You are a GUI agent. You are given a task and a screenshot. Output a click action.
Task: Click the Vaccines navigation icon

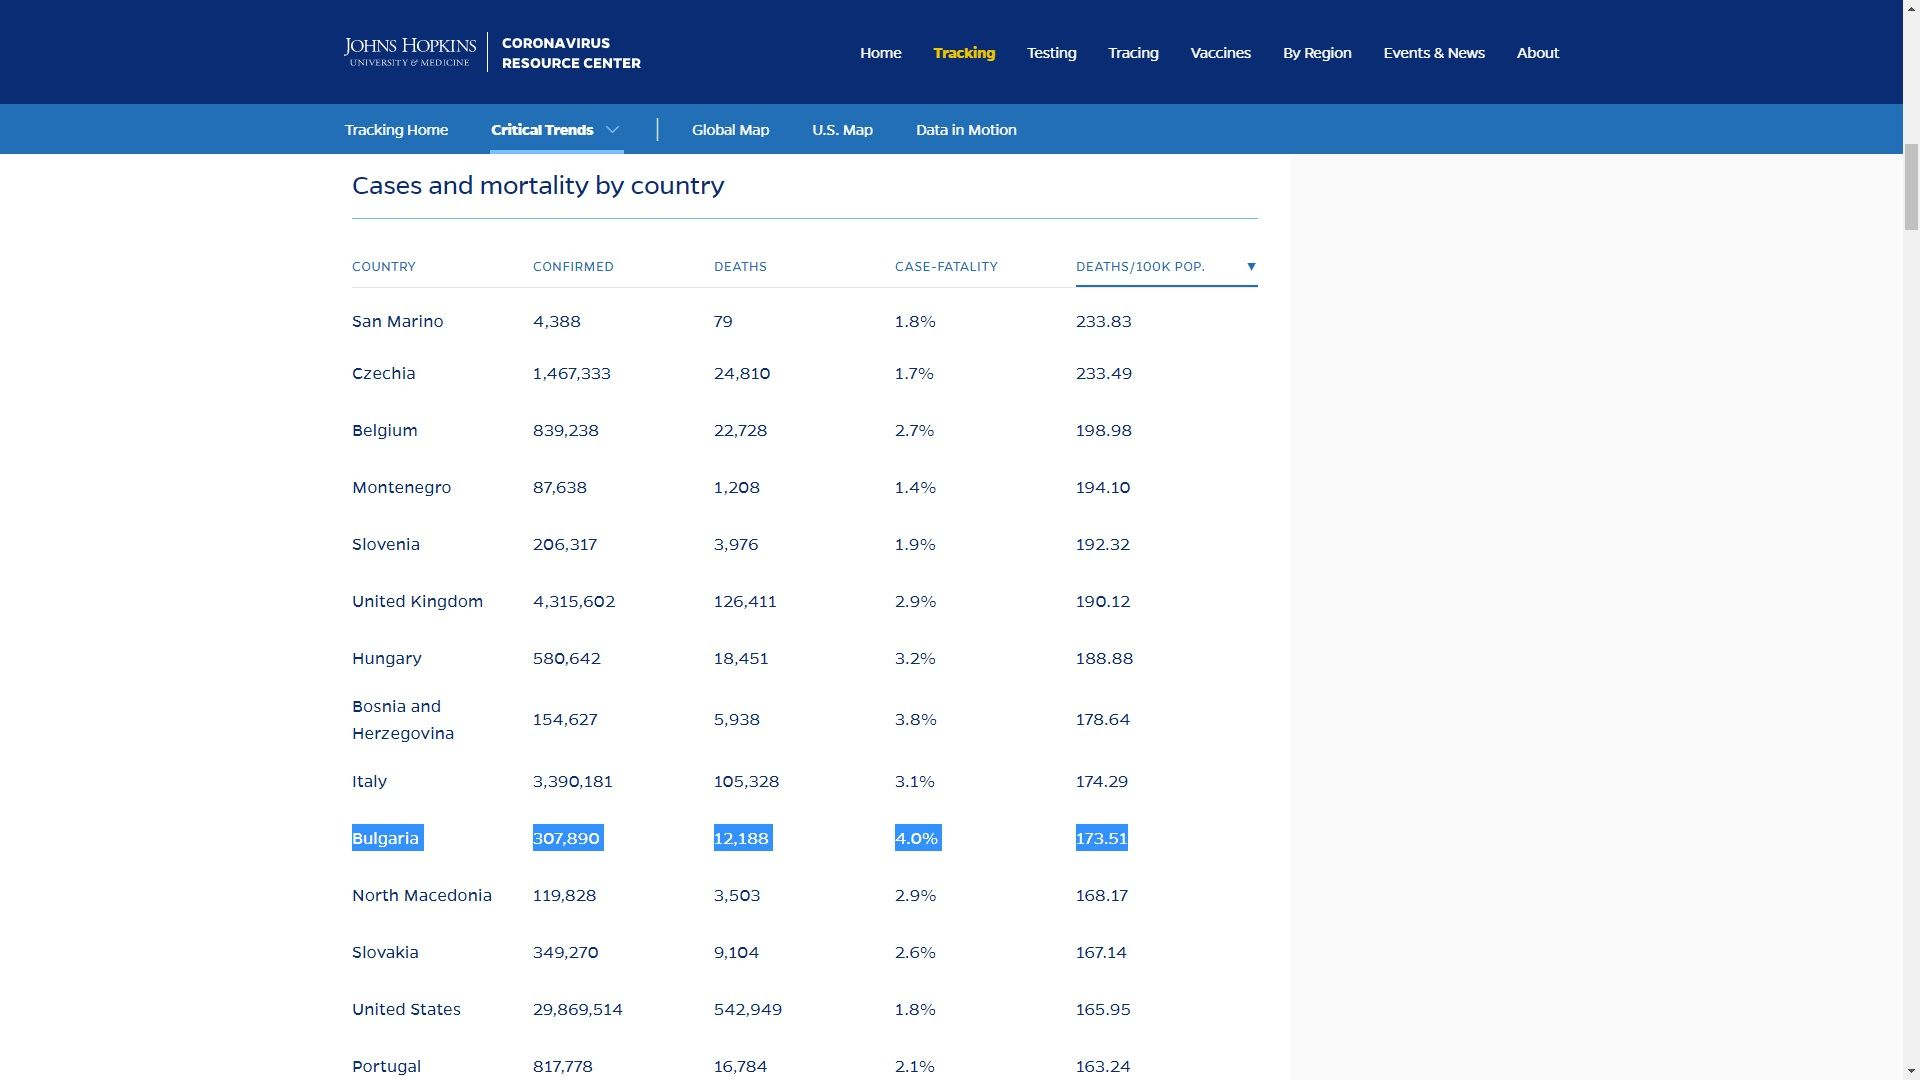[x=1220, y=51]
